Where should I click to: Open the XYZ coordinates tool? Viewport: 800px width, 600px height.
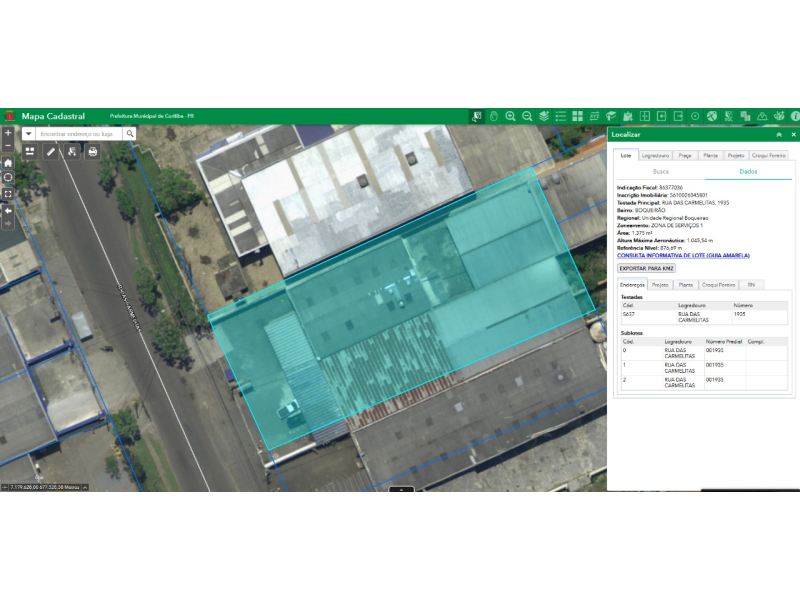tap(594, 116)
